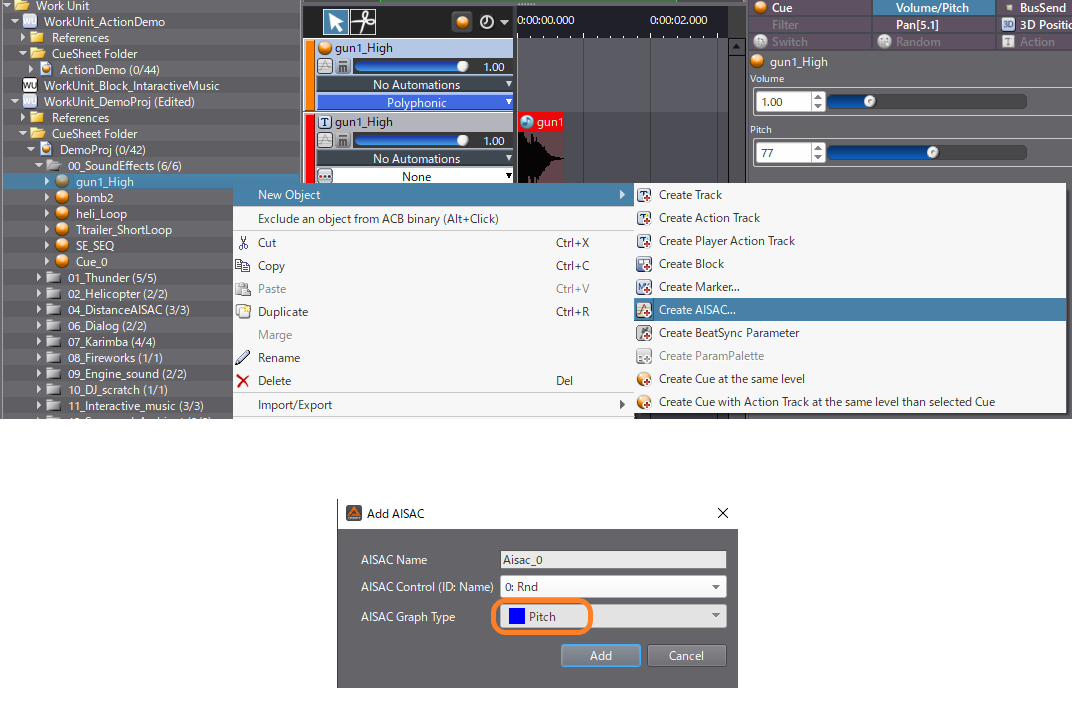
Task: Adjust the Cue gun1_High volume slider
Action: pyautogui.click(x=411, y=66)
